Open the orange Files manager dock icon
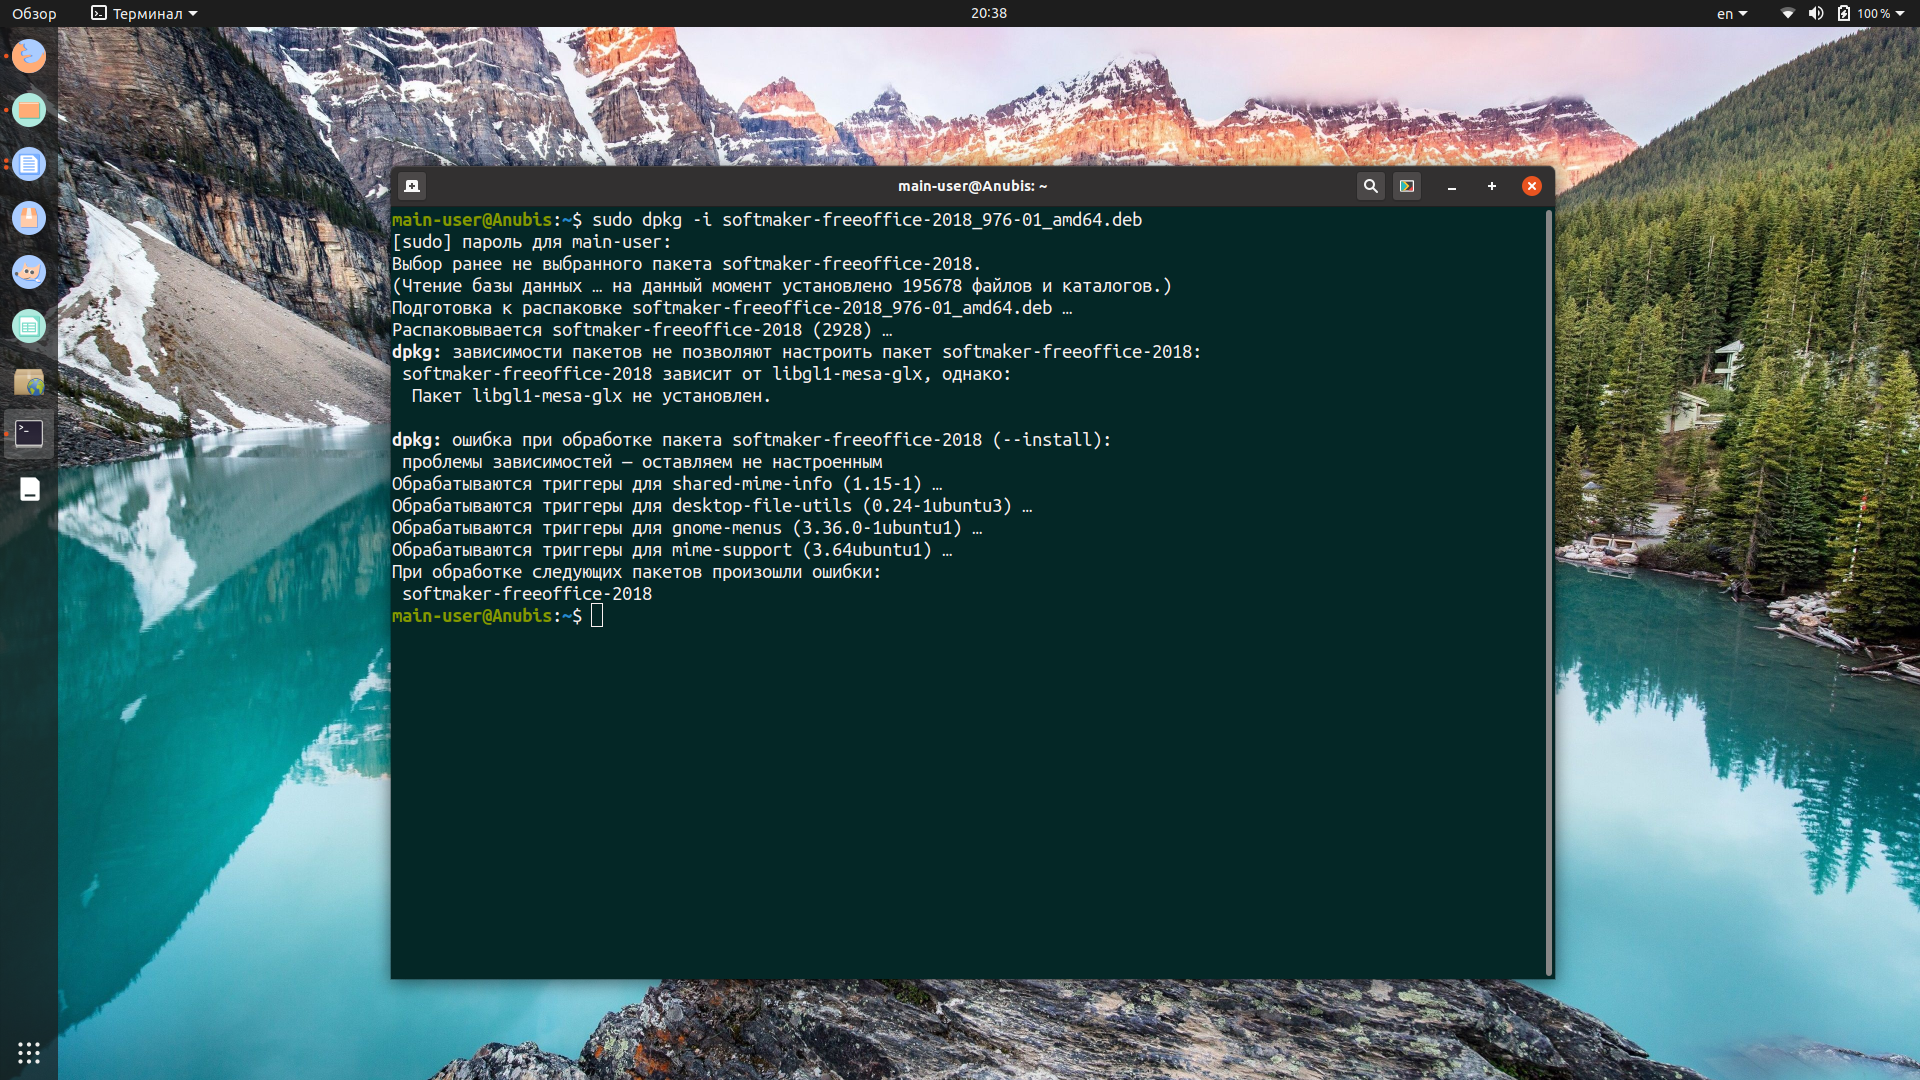 29,110
